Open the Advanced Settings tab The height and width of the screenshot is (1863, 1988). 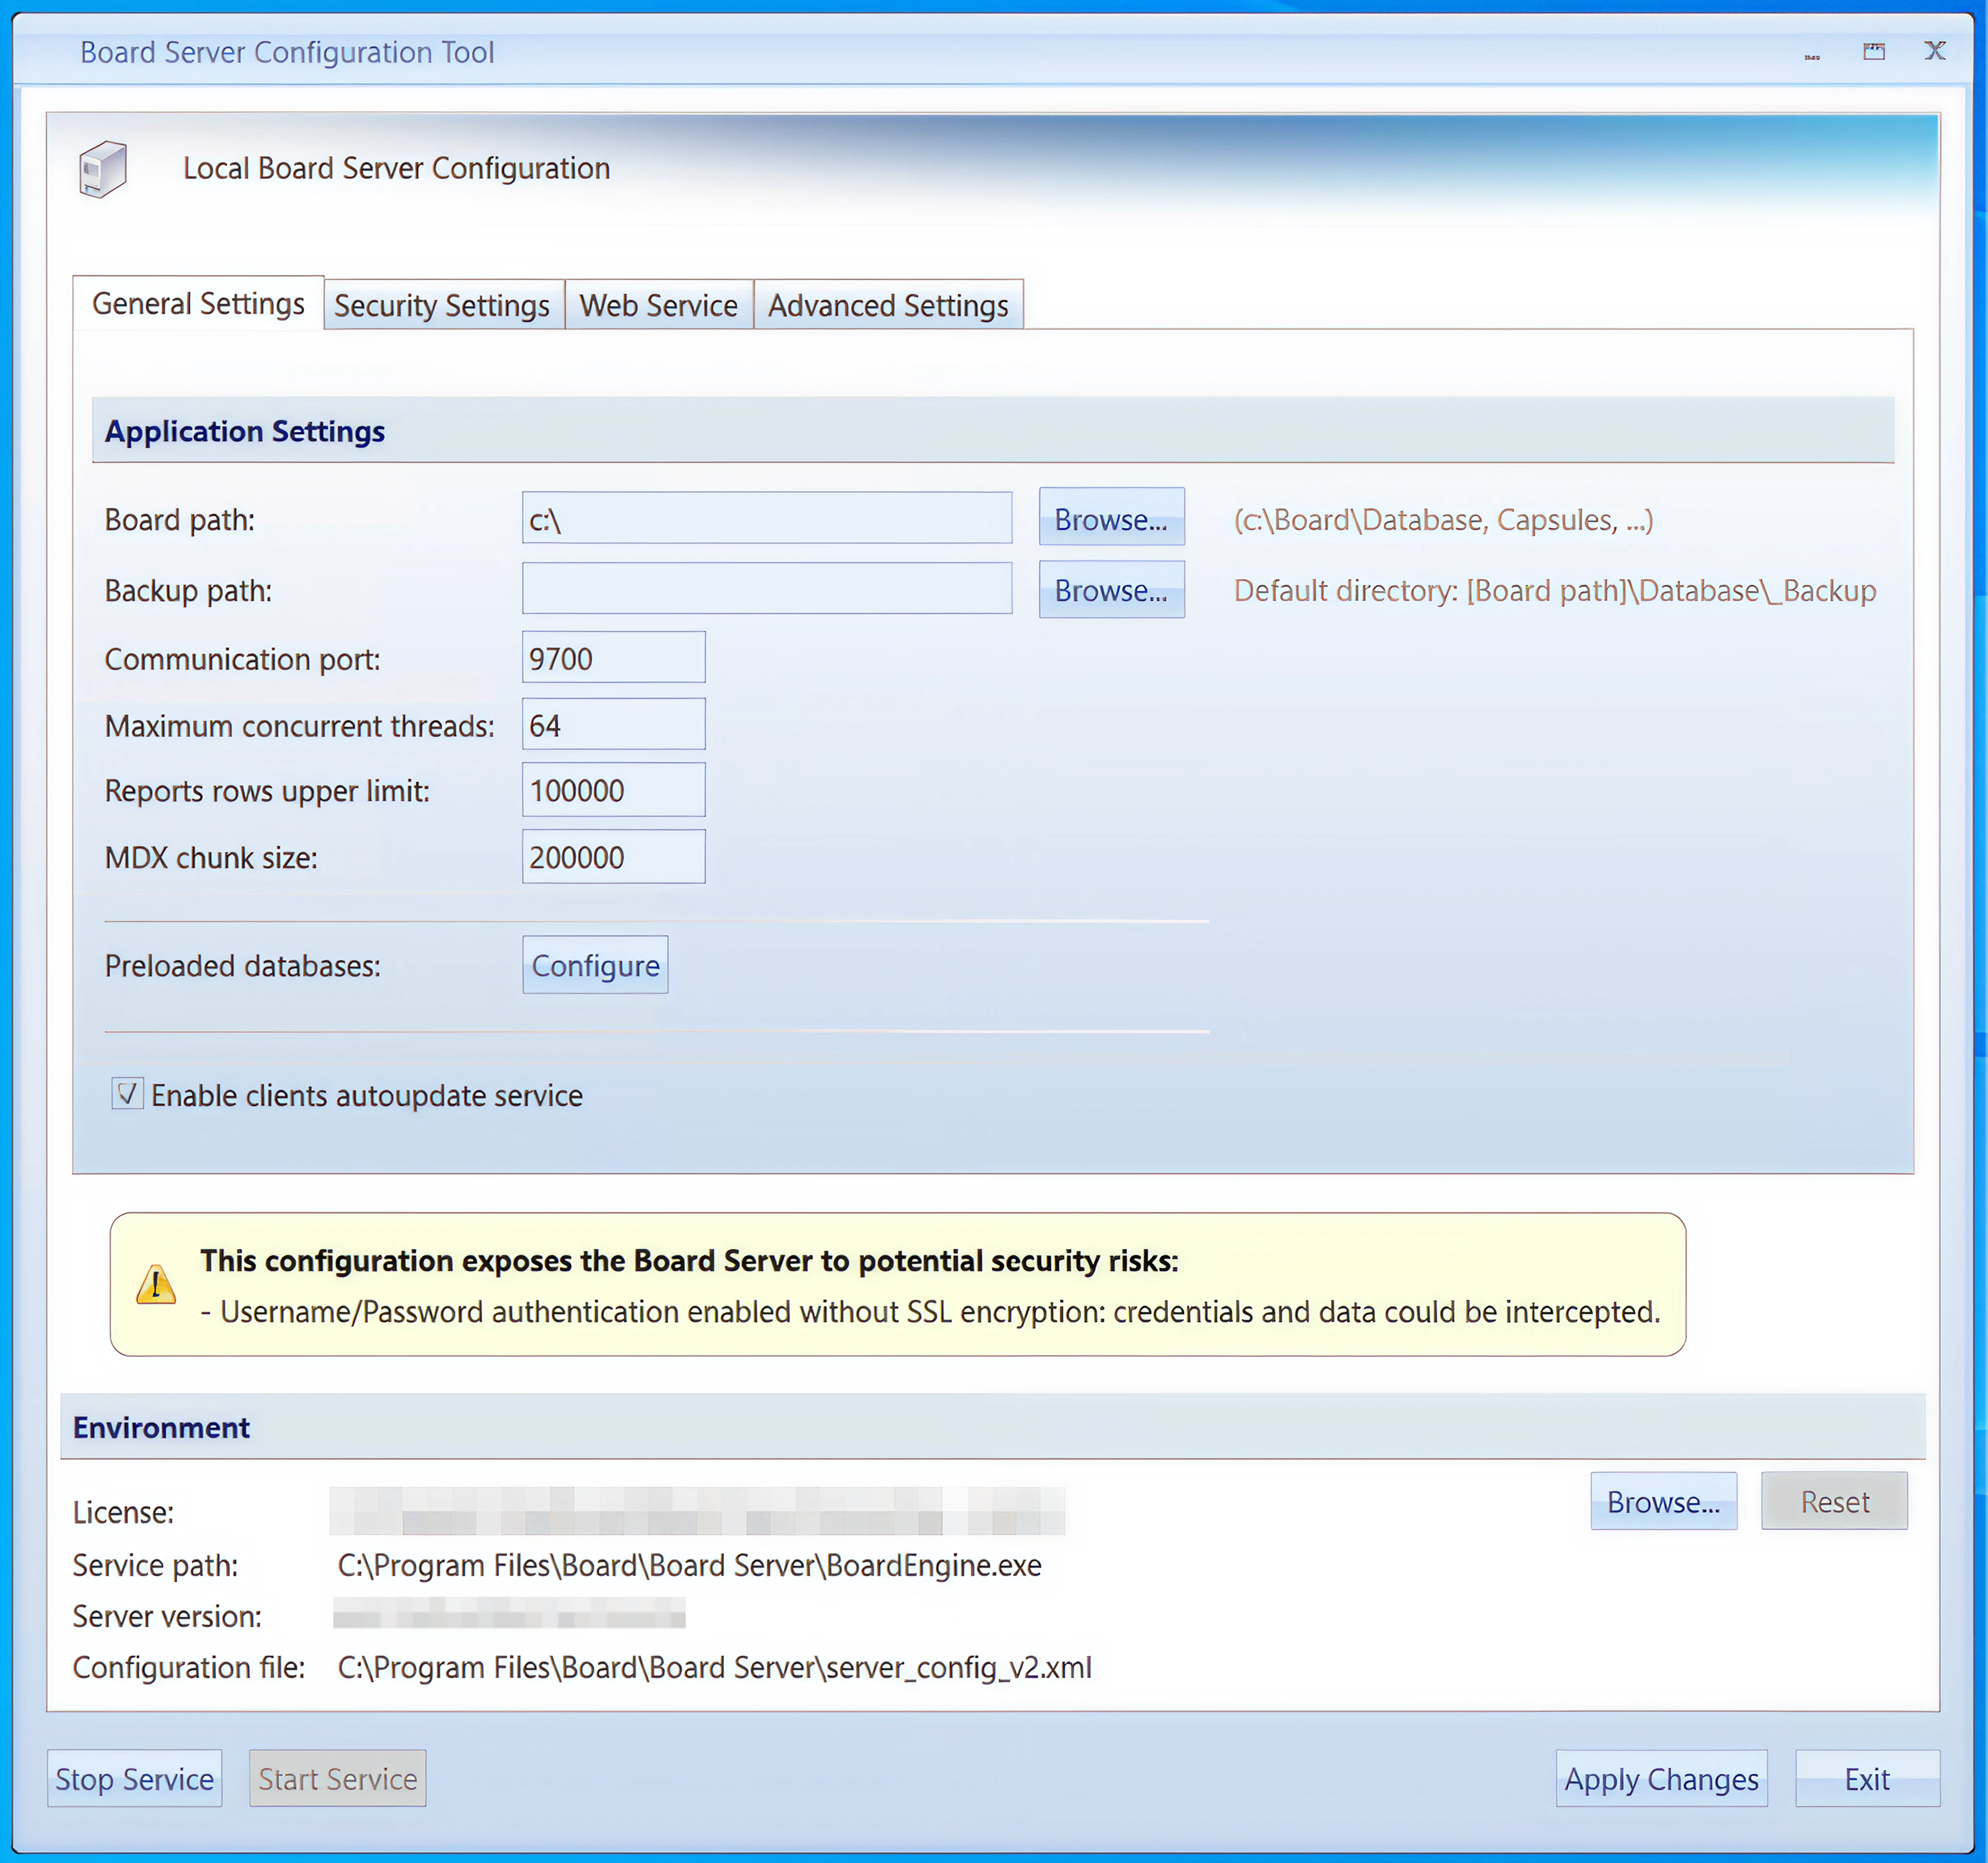pos(889,305)
